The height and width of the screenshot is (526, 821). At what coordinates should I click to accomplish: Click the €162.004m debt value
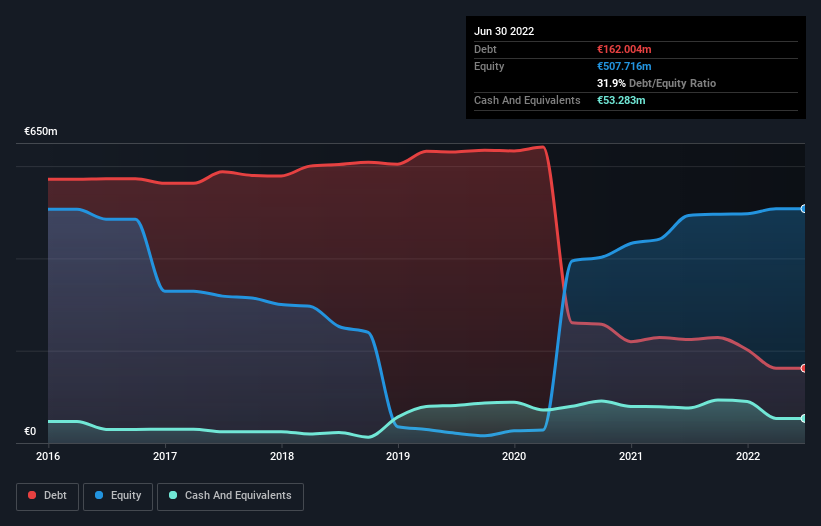click(624, 49)
